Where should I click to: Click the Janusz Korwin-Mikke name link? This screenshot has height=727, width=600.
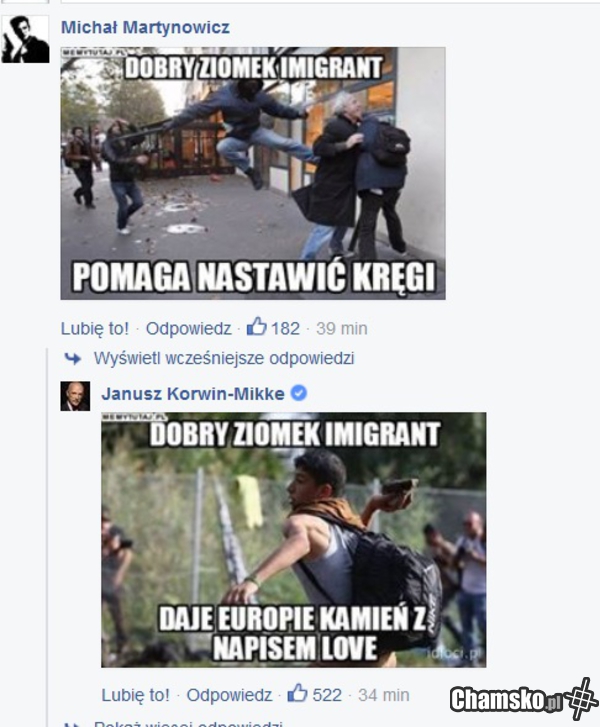(x=193, y=394)
